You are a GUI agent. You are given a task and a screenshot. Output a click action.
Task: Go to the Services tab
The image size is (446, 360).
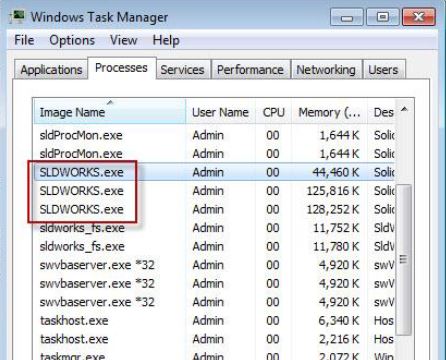pyautogui.click(x=182, y=70)
